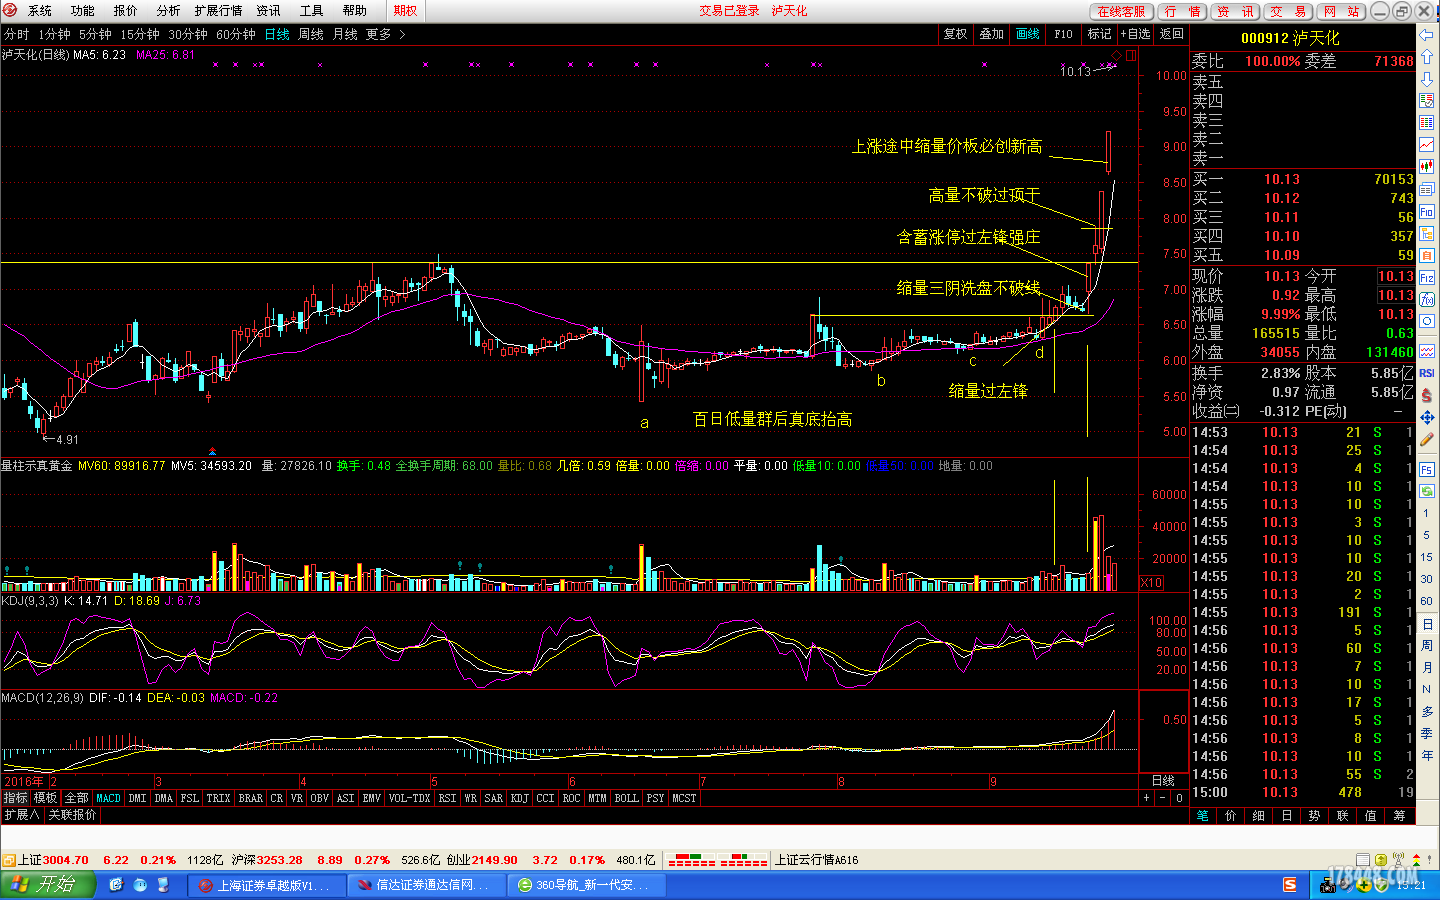Click the four-way move arrows icon
This screenshot has height=900, width=1440.
coord(1427,417)
